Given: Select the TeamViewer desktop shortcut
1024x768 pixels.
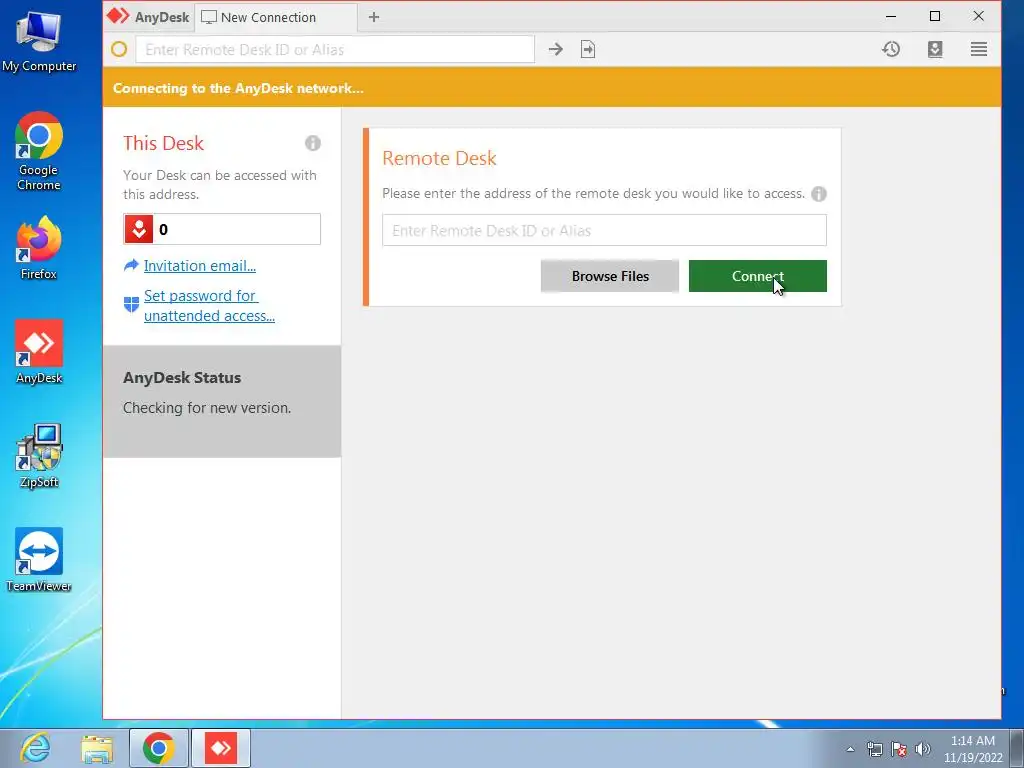Looking at the screenshot, I should [x=39, y=560].
